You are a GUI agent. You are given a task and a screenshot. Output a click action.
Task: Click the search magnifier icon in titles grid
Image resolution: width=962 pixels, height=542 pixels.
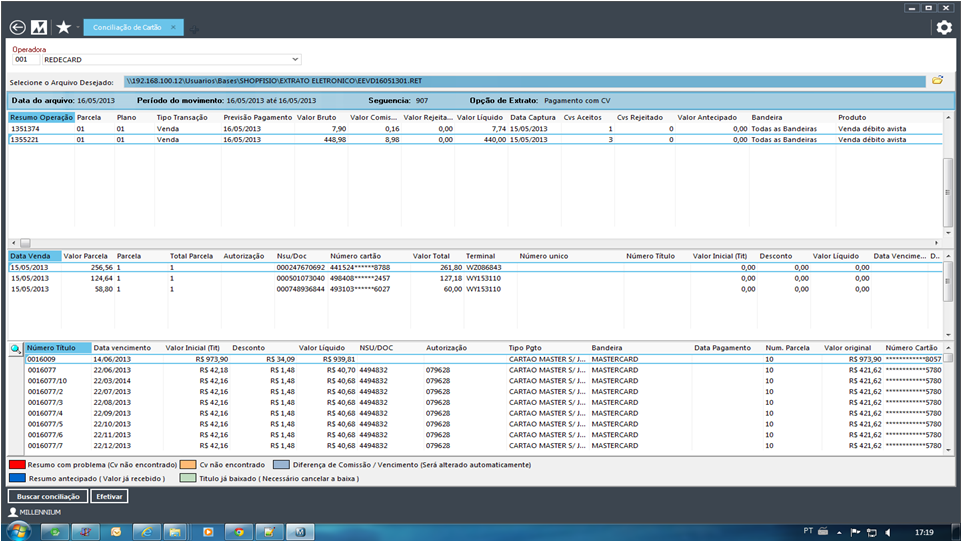tap(15, 349)
